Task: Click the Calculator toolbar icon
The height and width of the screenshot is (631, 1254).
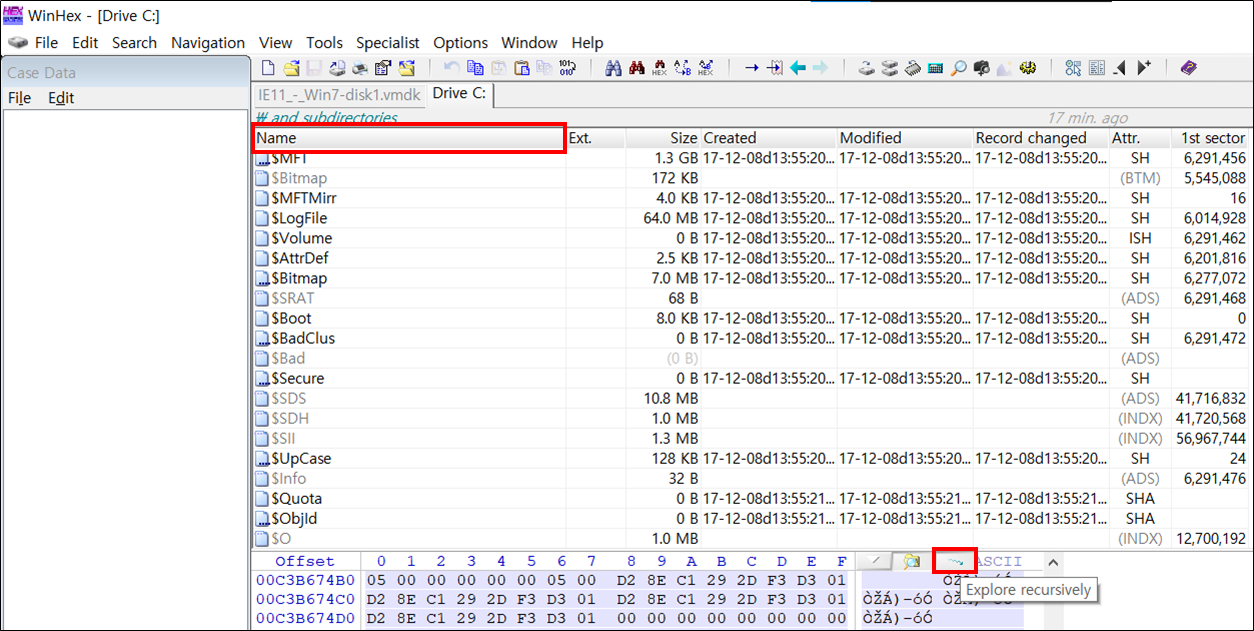Action: coord(935,68)
